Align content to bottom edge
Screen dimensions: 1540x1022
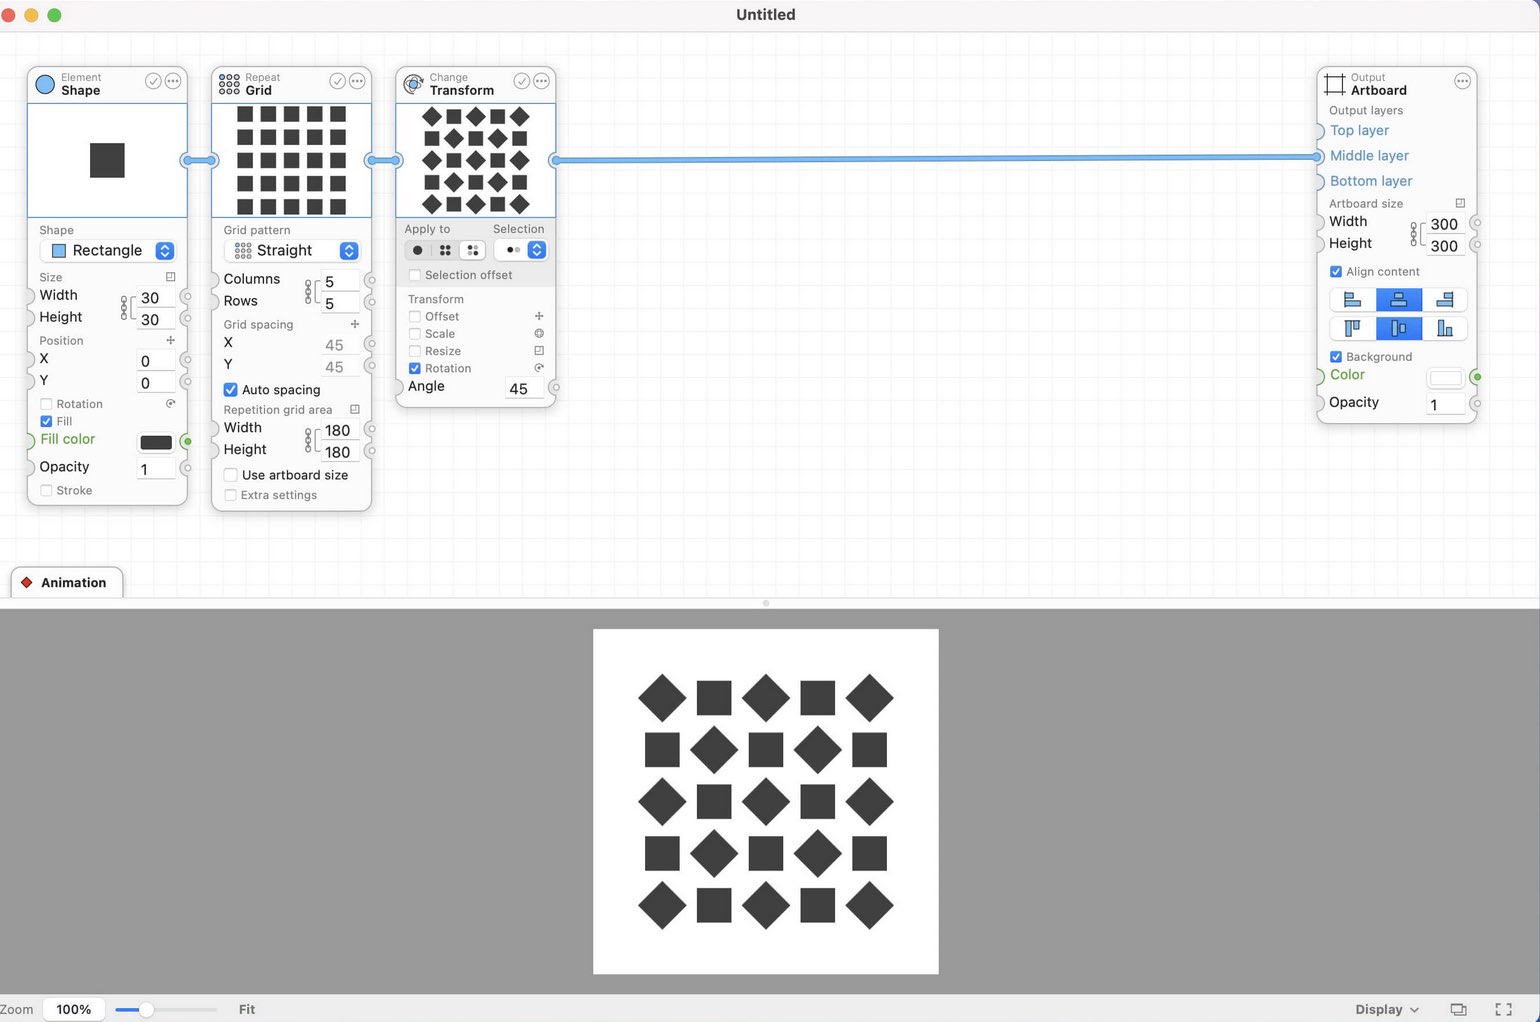pyautogui.click(x=1444, y=328)
